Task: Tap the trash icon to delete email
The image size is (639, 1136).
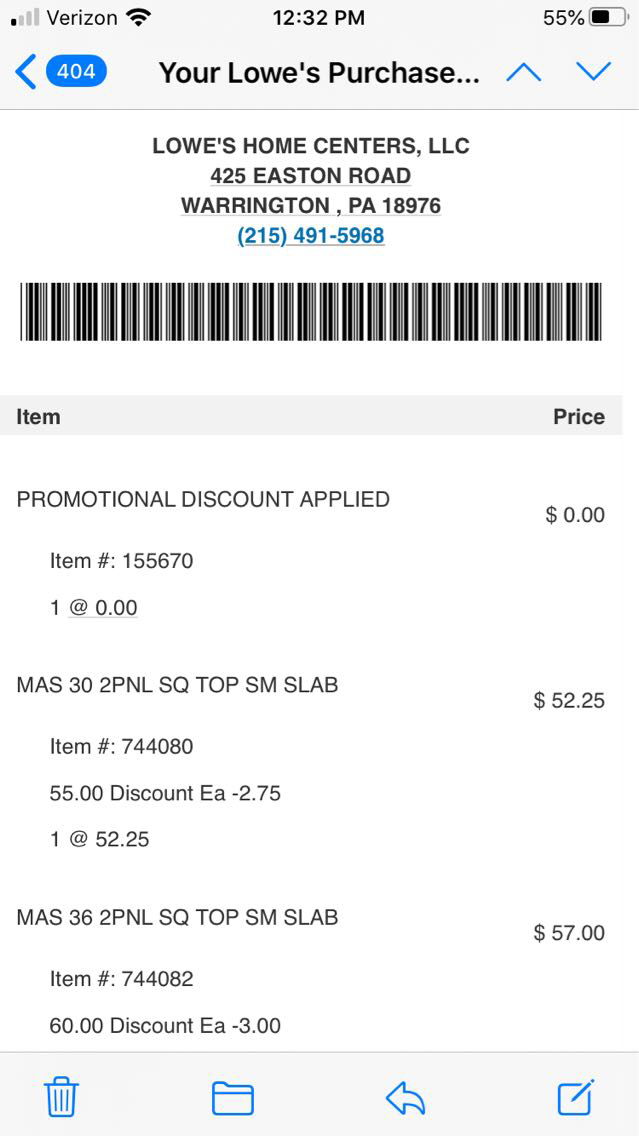Action: coord(61,1097)
